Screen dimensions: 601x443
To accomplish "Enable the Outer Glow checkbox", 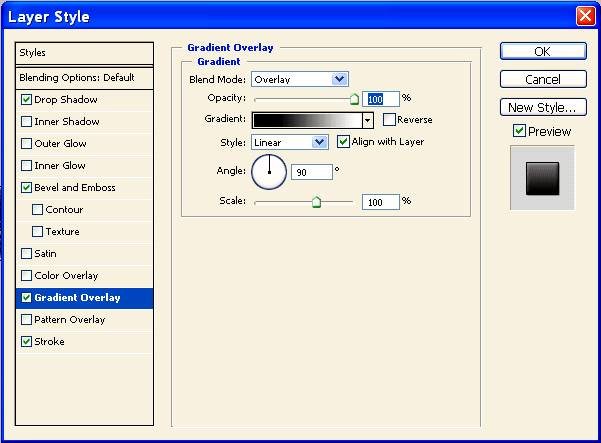I will 27,144.
